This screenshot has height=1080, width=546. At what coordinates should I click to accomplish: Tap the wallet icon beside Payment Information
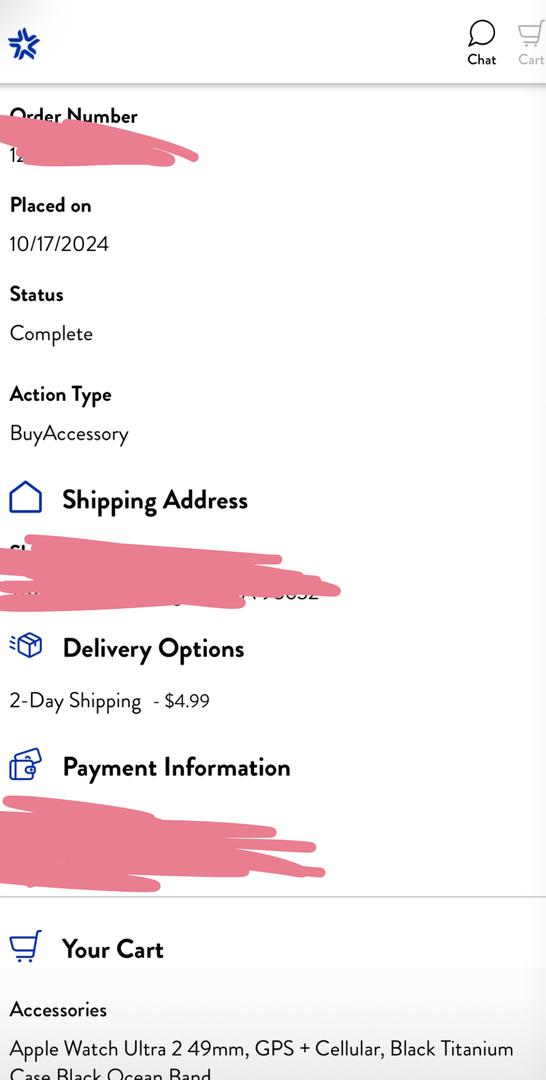[25, 765]
